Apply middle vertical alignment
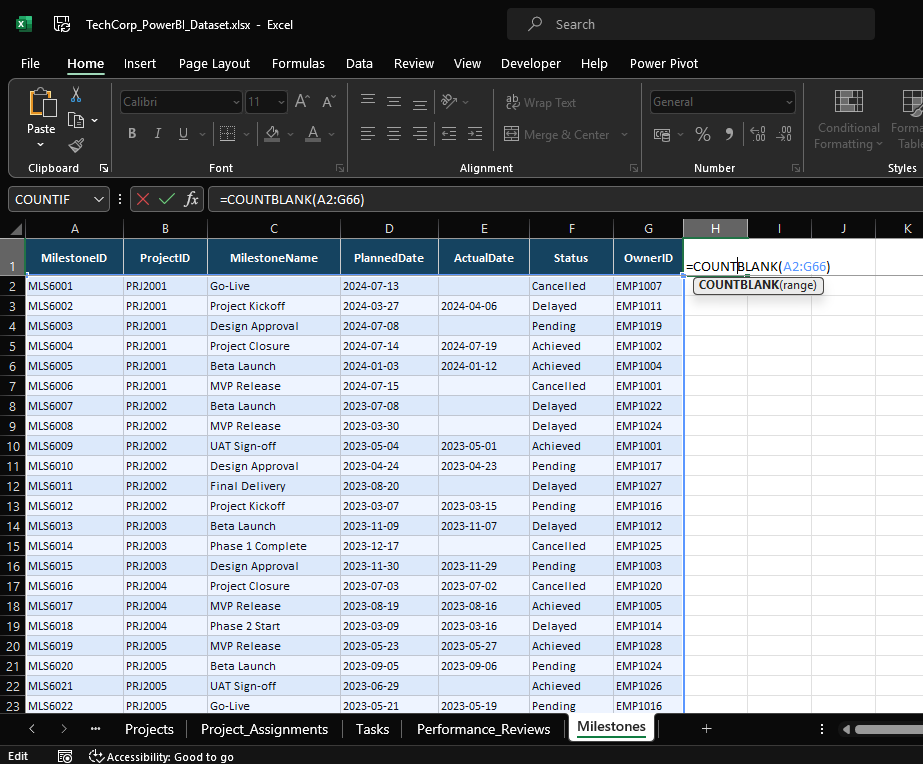 click(x=394, y=102)
